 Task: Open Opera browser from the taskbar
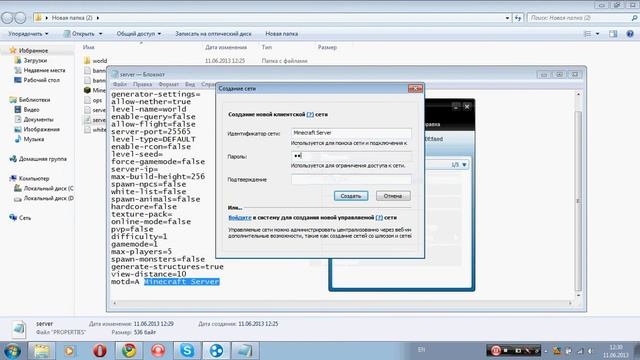[100, 351]
